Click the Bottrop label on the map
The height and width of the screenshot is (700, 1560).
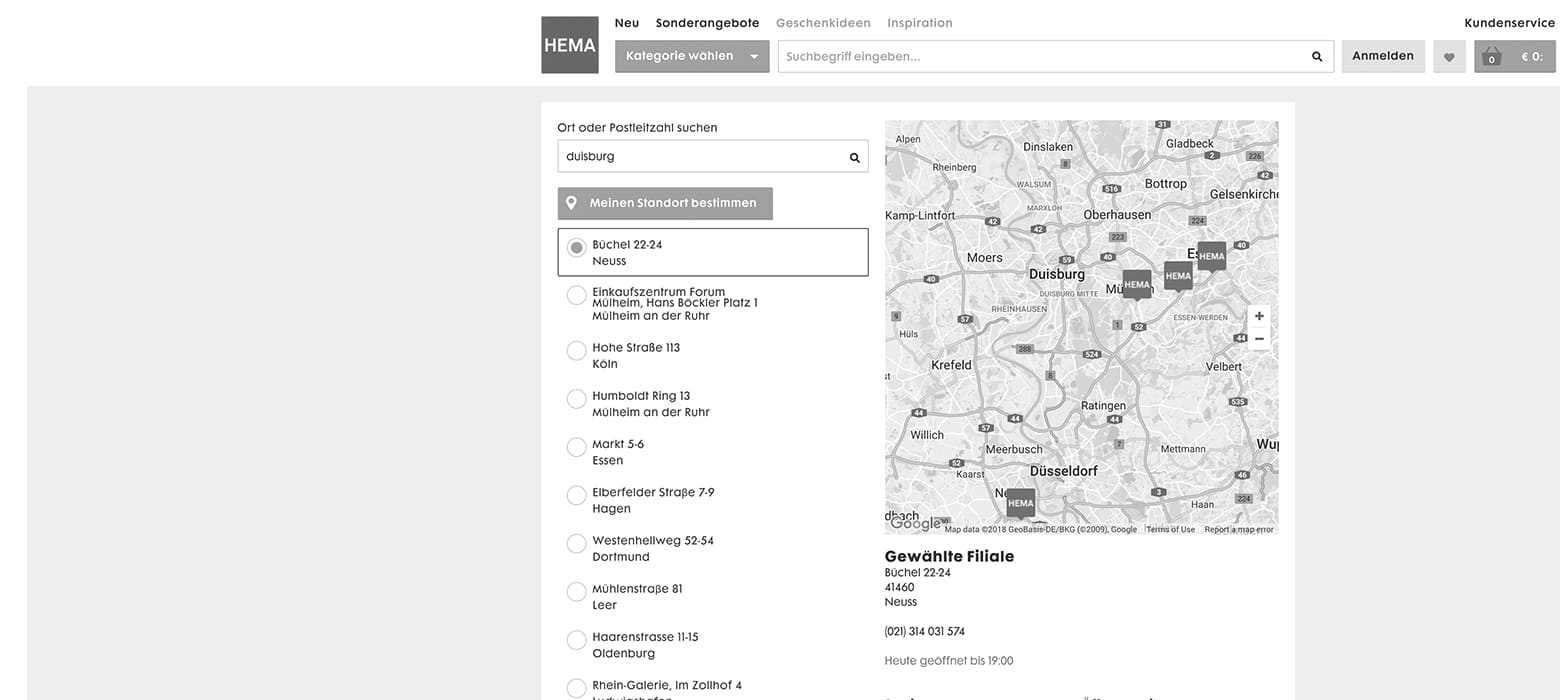click(x=1166, y=184)
